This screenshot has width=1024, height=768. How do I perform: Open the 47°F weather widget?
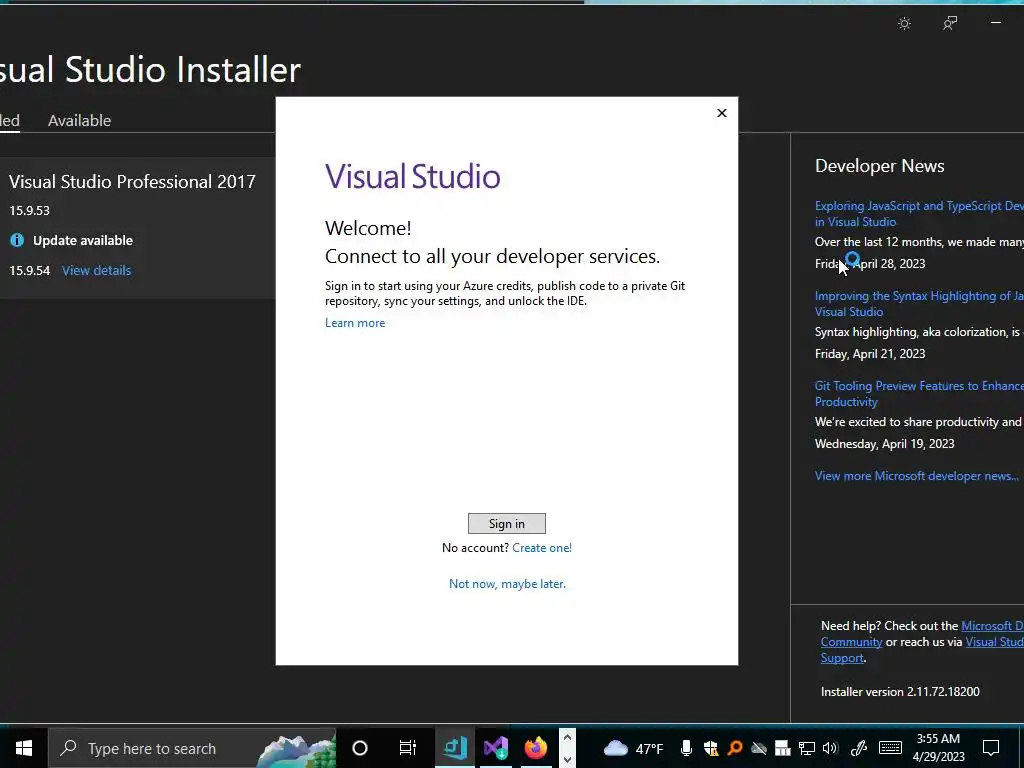(633, 748)
